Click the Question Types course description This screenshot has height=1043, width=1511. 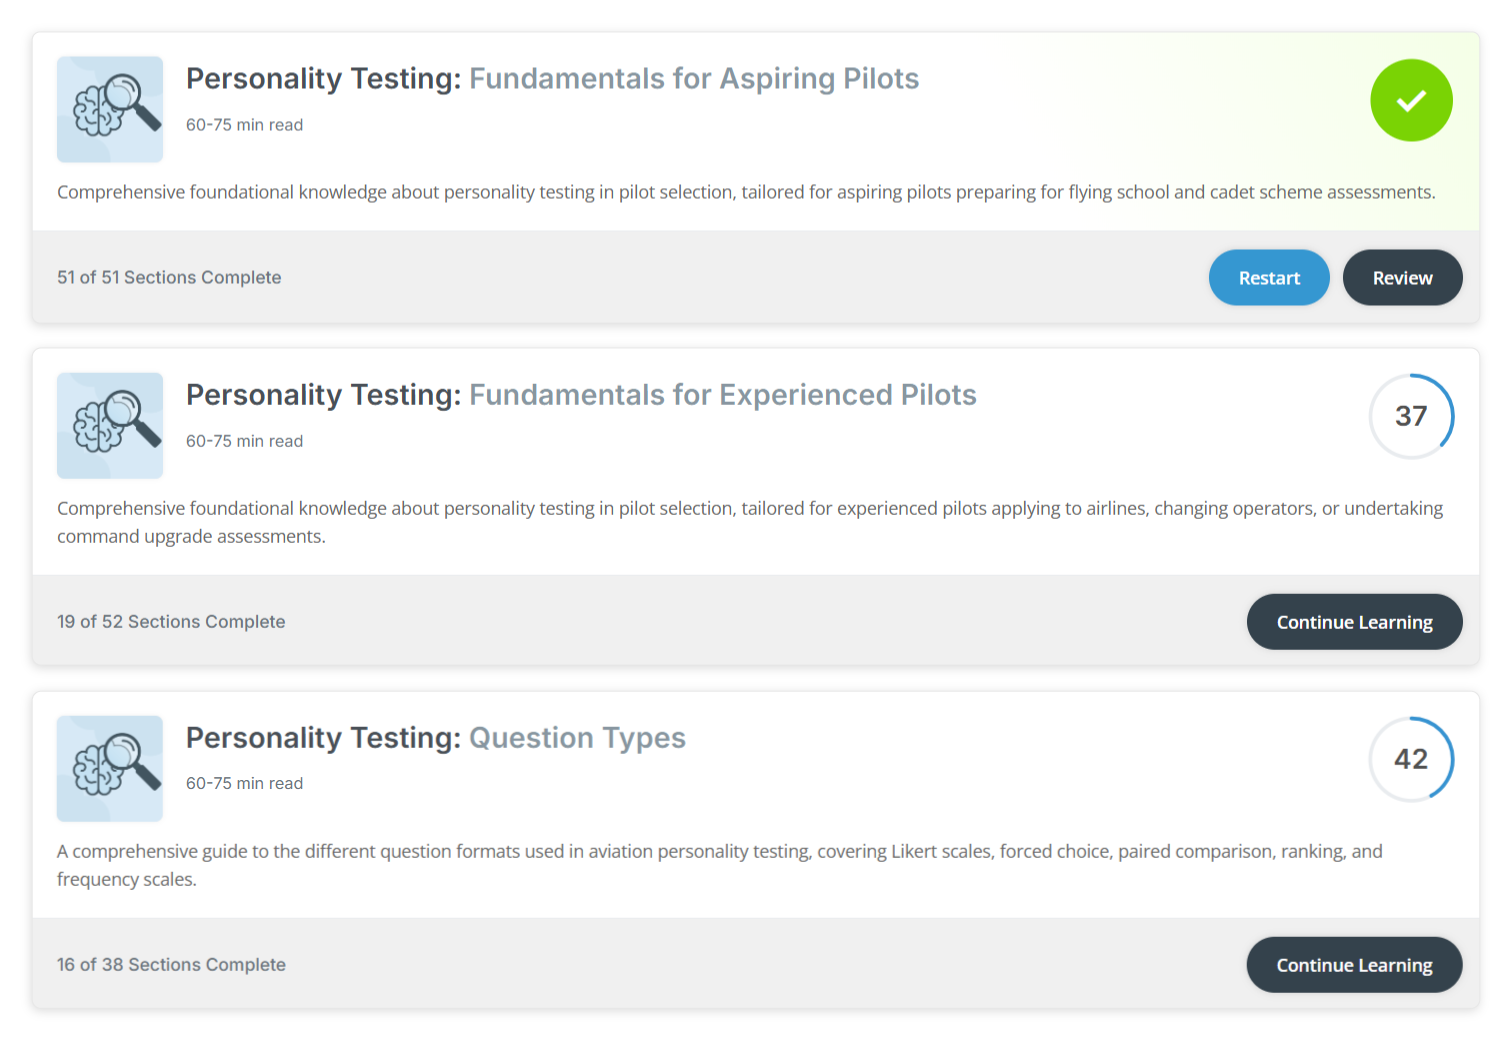720,865
